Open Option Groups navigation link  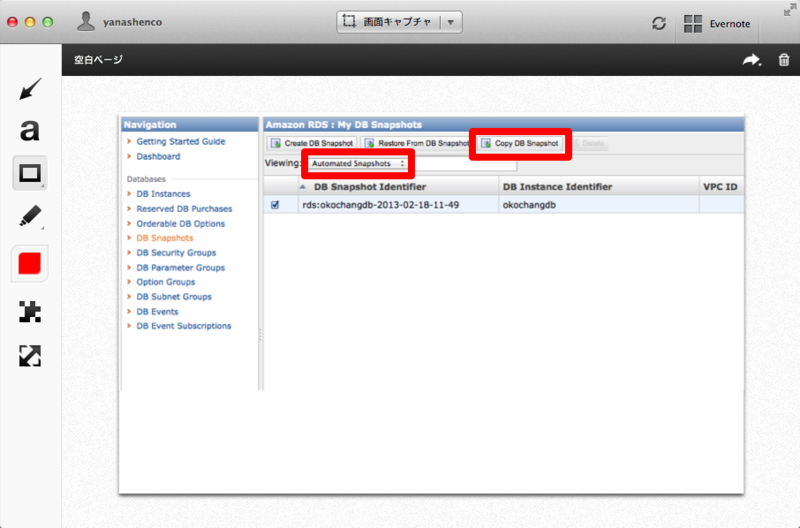[166, 282]
